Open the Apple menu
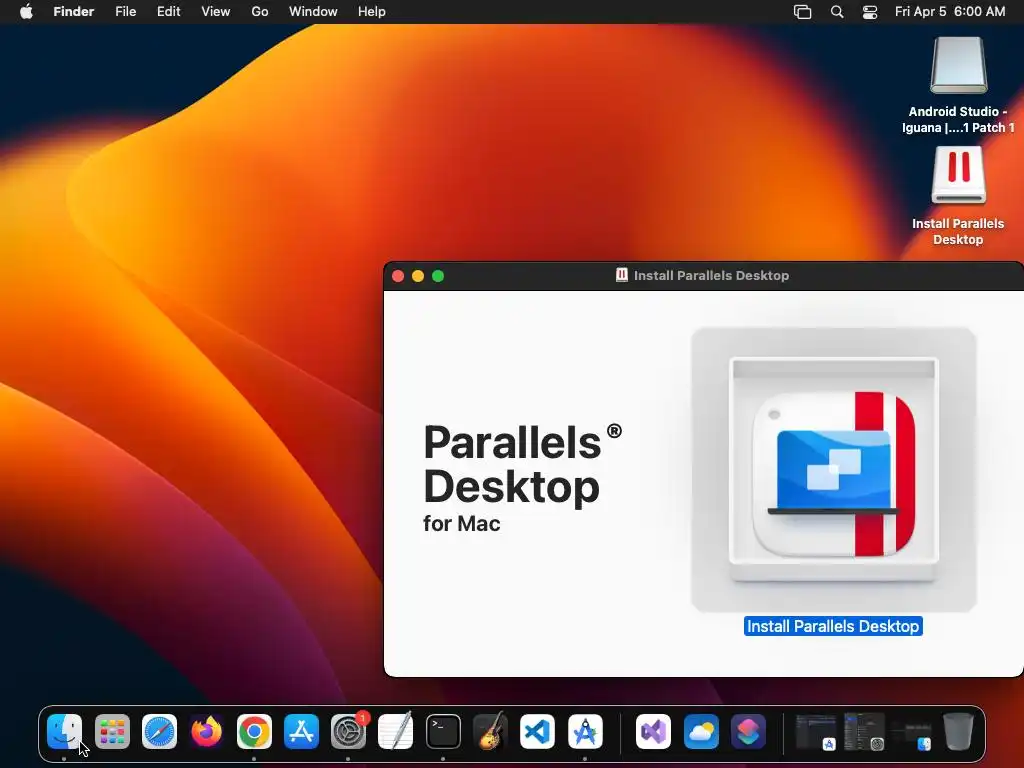The width and height of the screenshot is (1024, 768). 26,12
